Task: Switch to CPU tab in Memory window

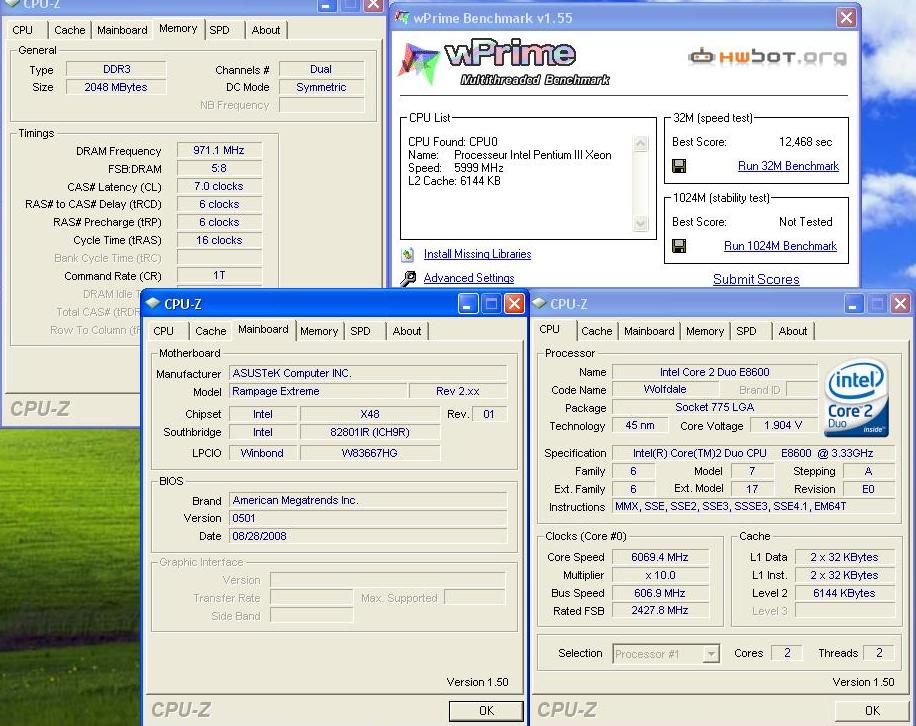Action: pyautogui.click(x=23, y=30)
